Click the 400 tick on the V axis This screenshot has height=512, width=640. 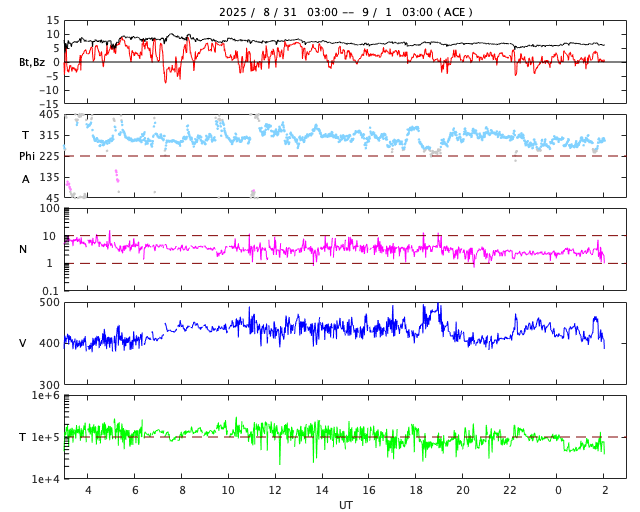point(49,343)
